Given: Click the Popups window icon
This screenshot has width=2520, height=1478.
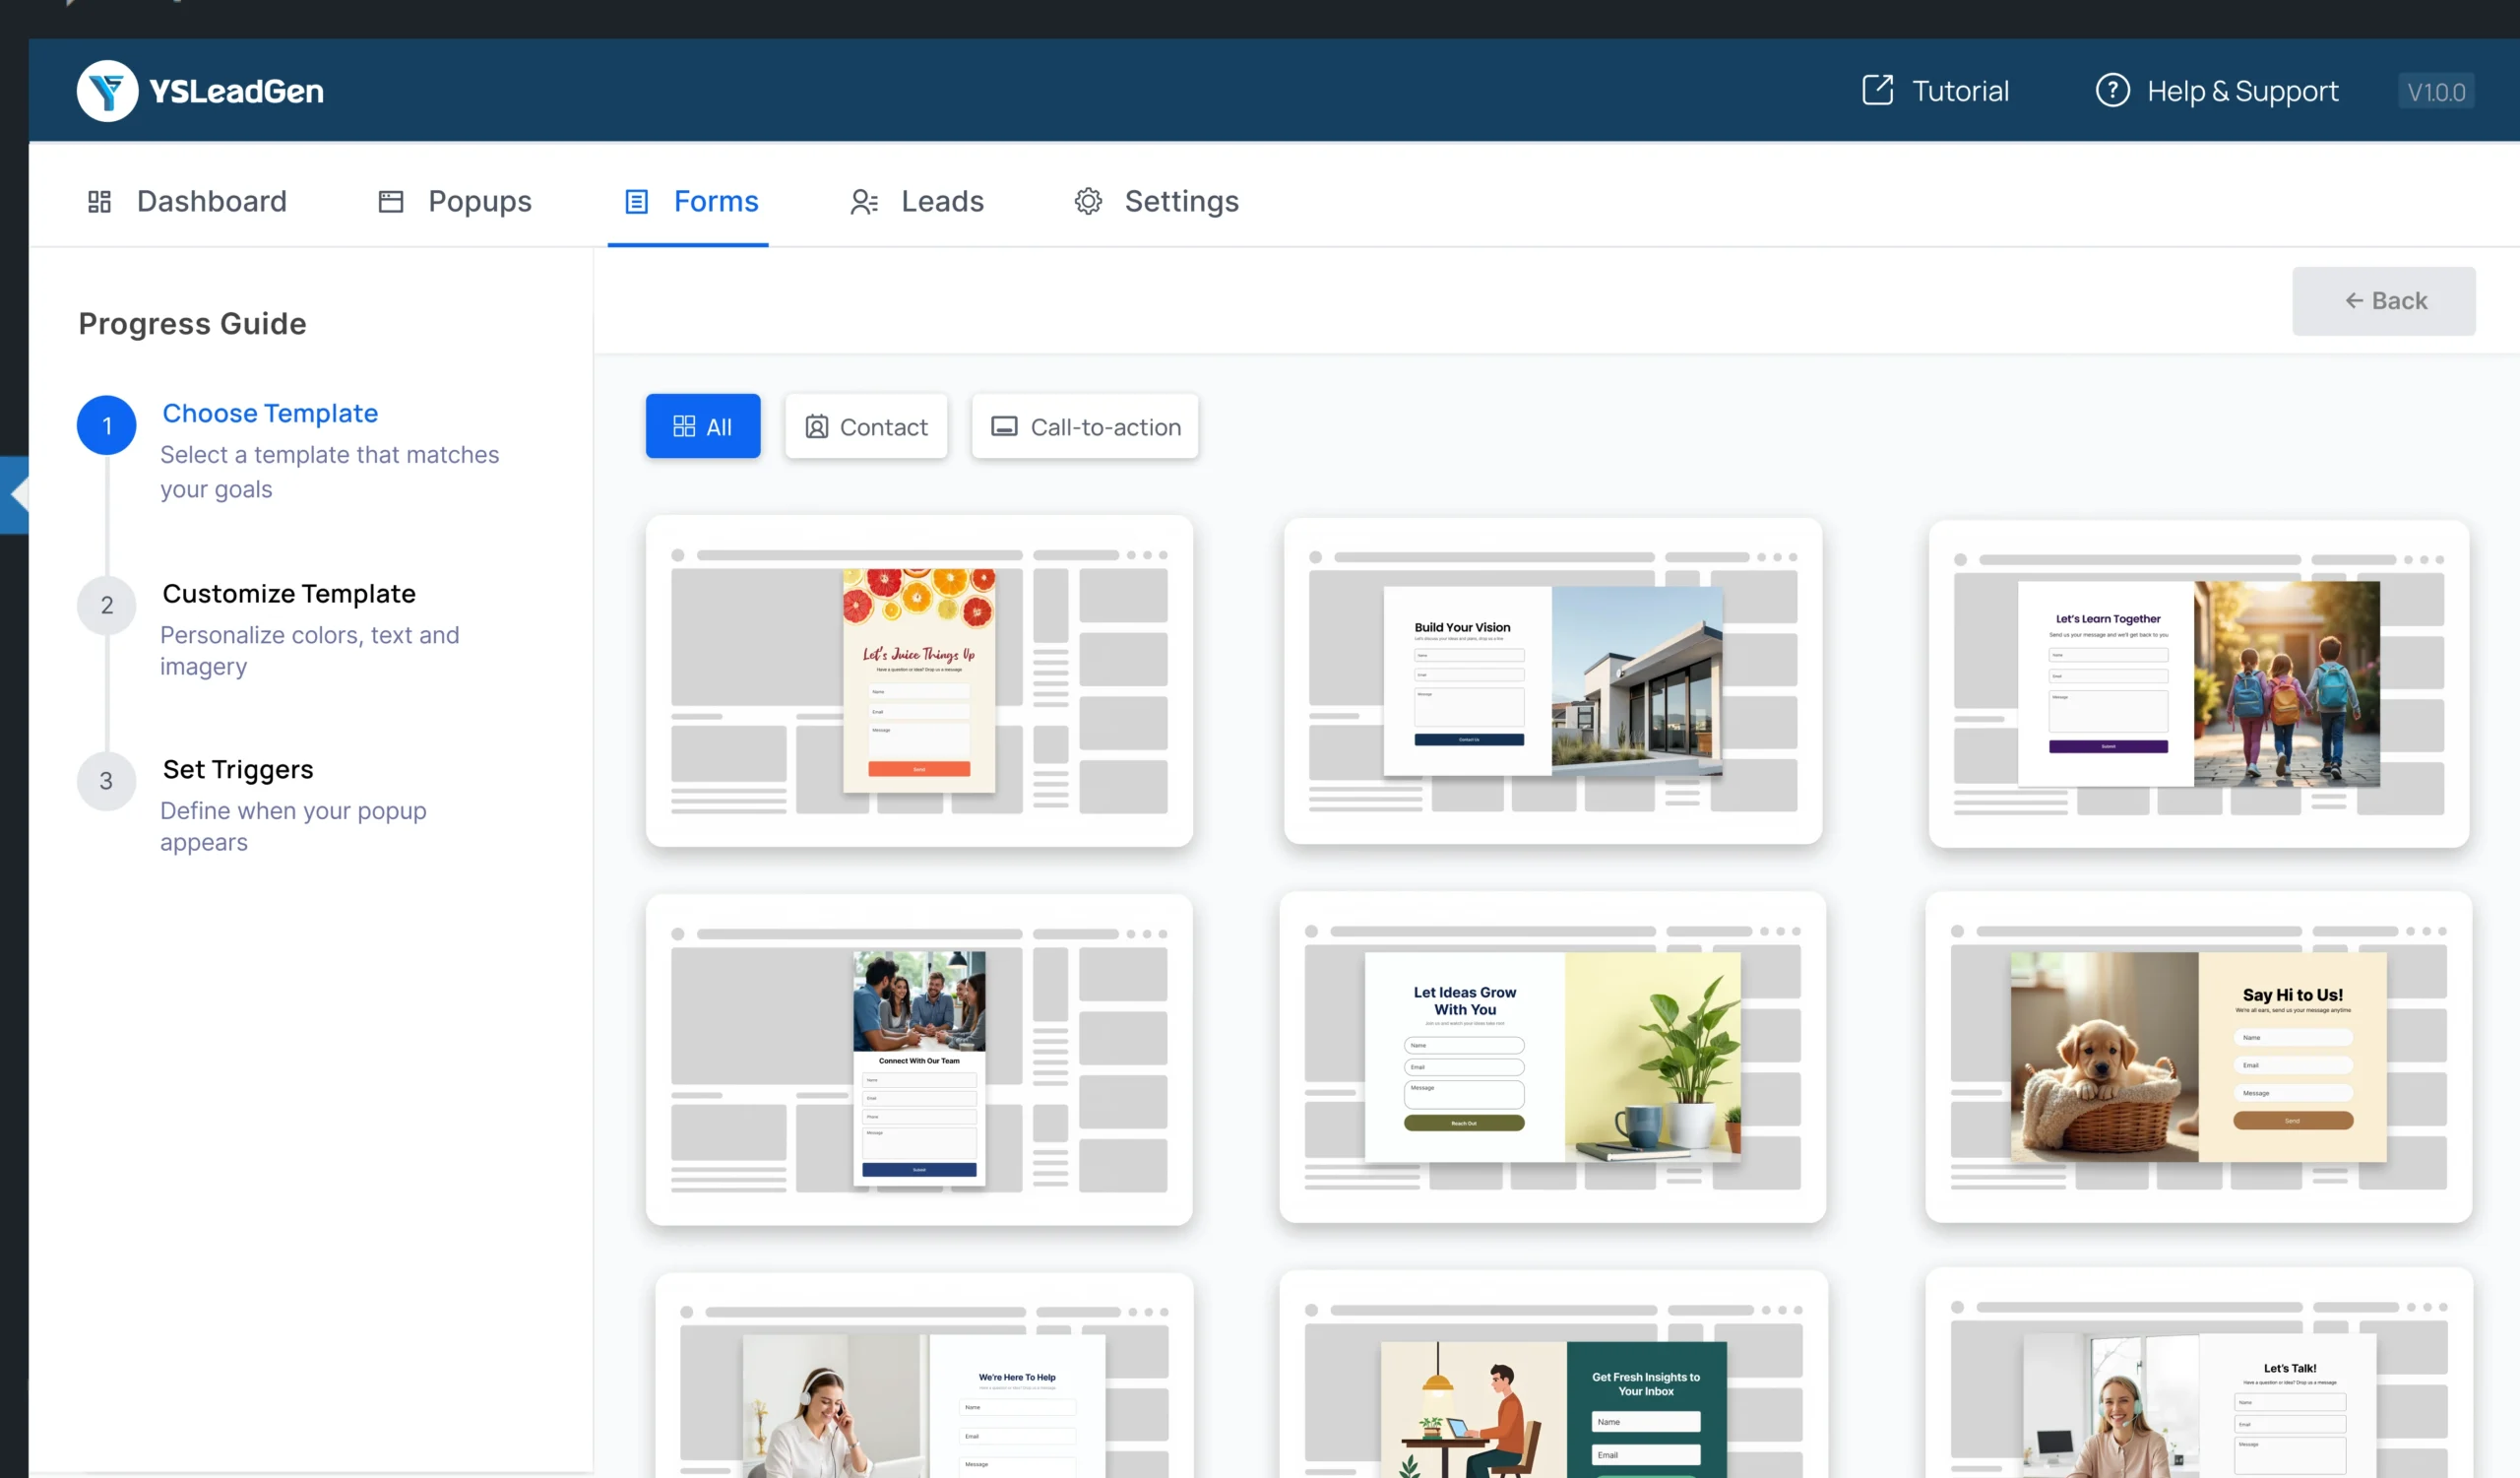Looking at the screenshot, I should (x=391, y=202).
